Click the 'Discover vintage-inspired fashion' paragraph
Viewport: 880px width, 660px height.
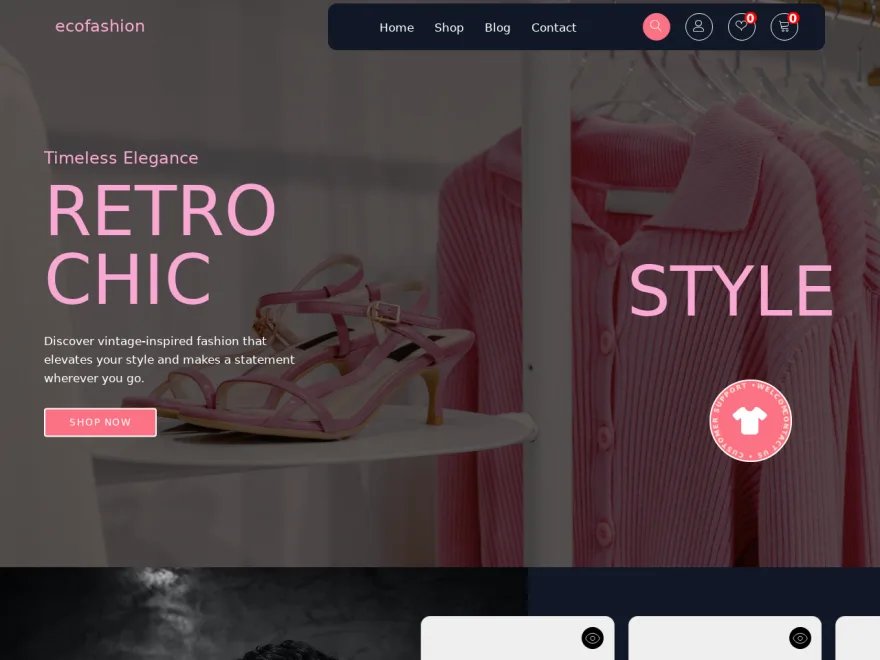click(169, 360)
